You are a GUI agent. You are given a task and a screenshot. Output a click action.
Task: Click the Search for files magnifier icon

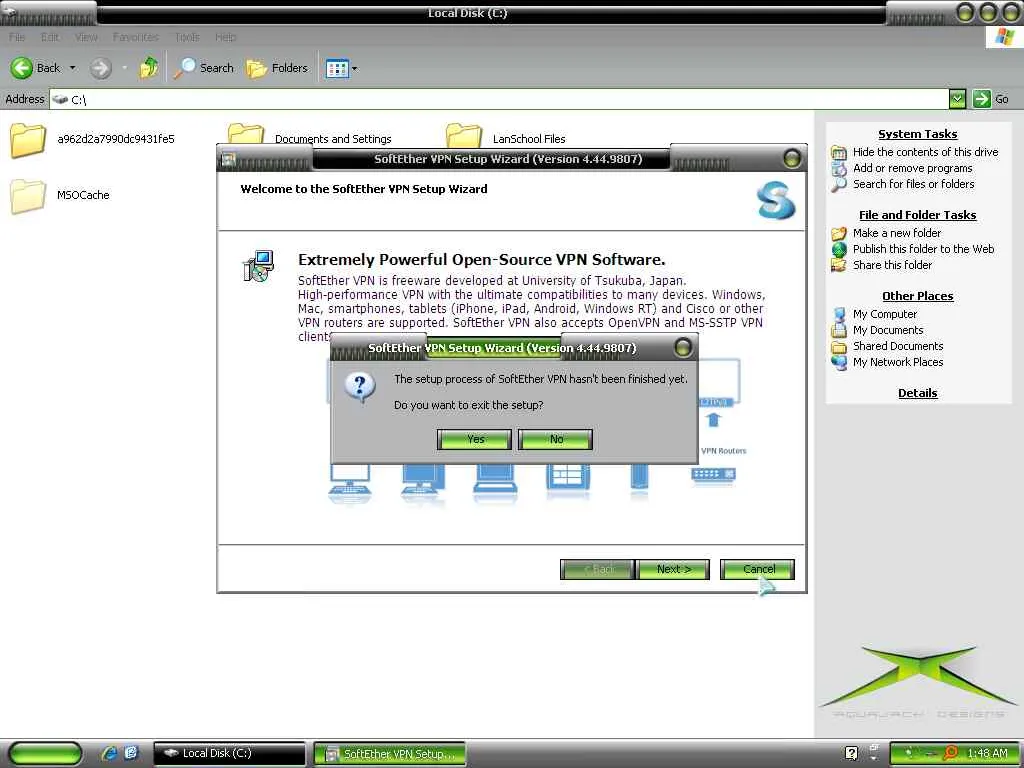click(839, 185)
